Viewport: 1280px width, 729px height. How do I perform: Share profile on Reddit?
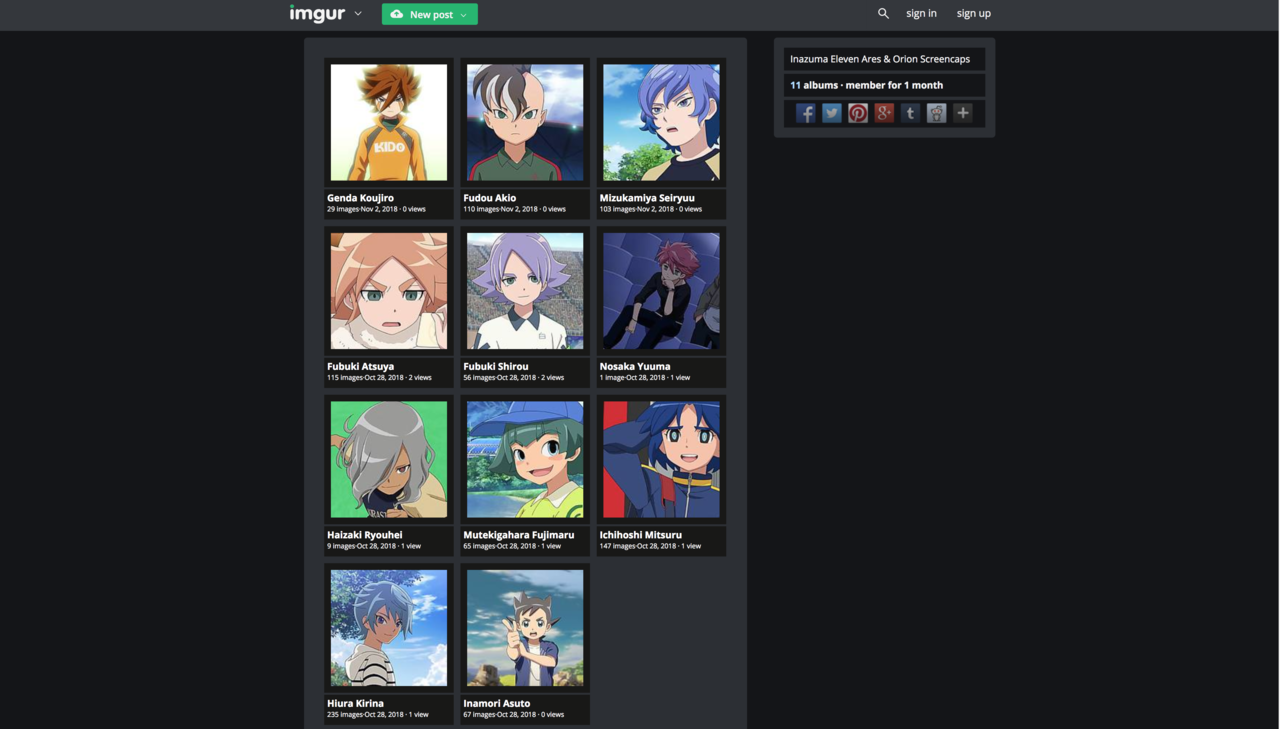click(x=936, y=113)
